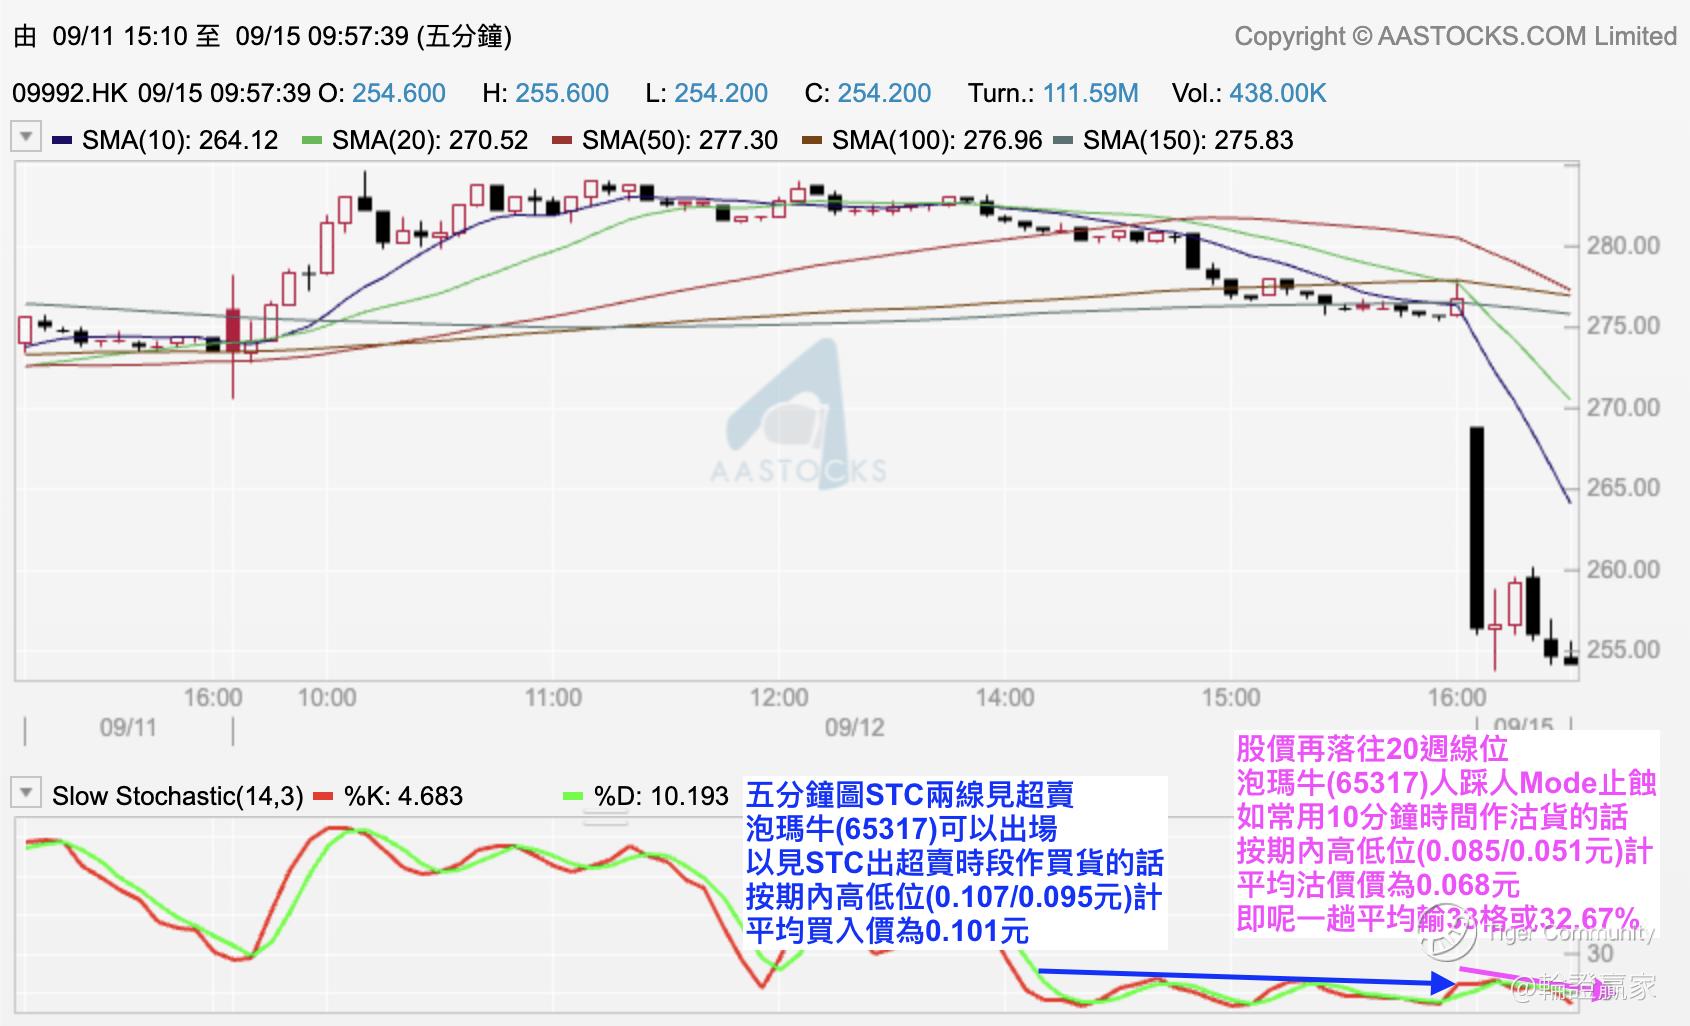Click the volume value 438.00K
The image size is (1690, 1026).
(1278, 93)
